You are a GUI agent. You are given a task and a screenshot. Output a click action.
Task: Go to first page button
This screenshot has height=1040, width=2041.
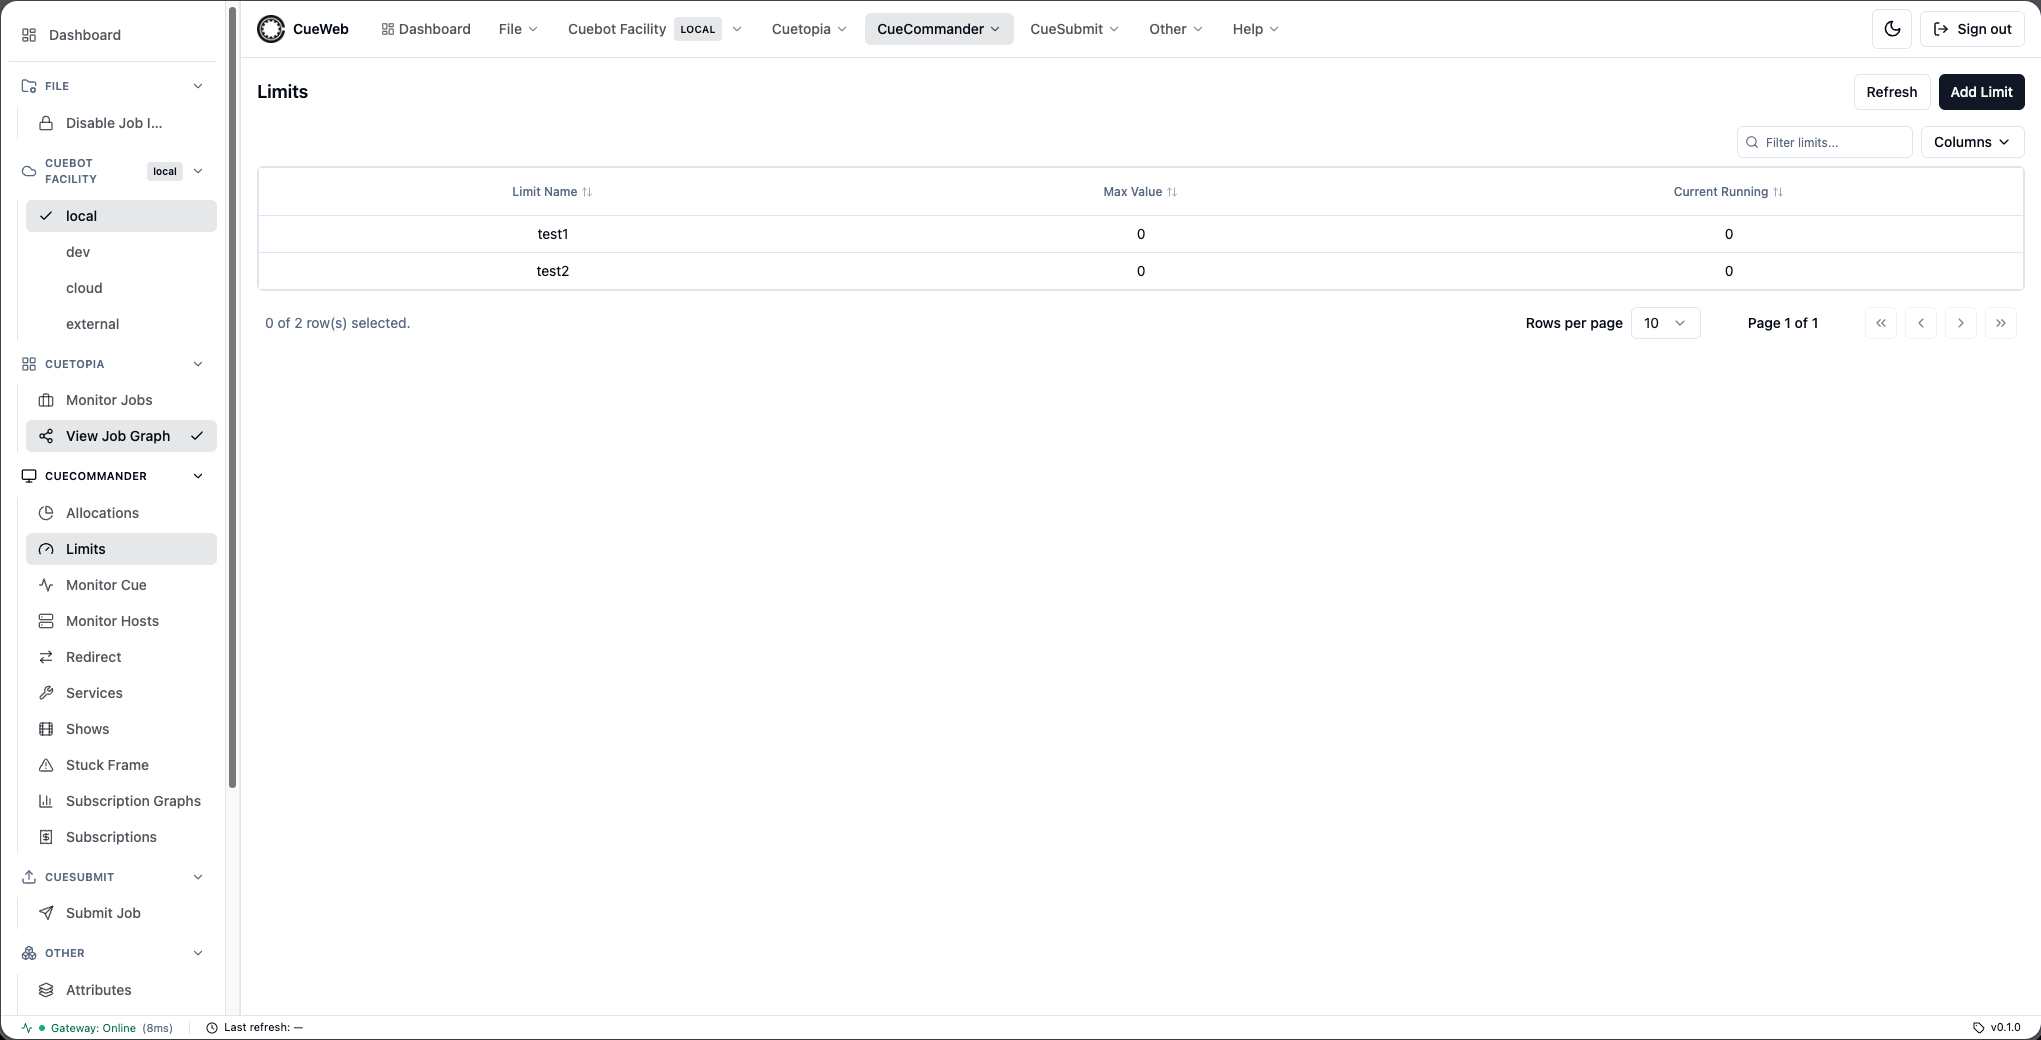coord(1881,323)
